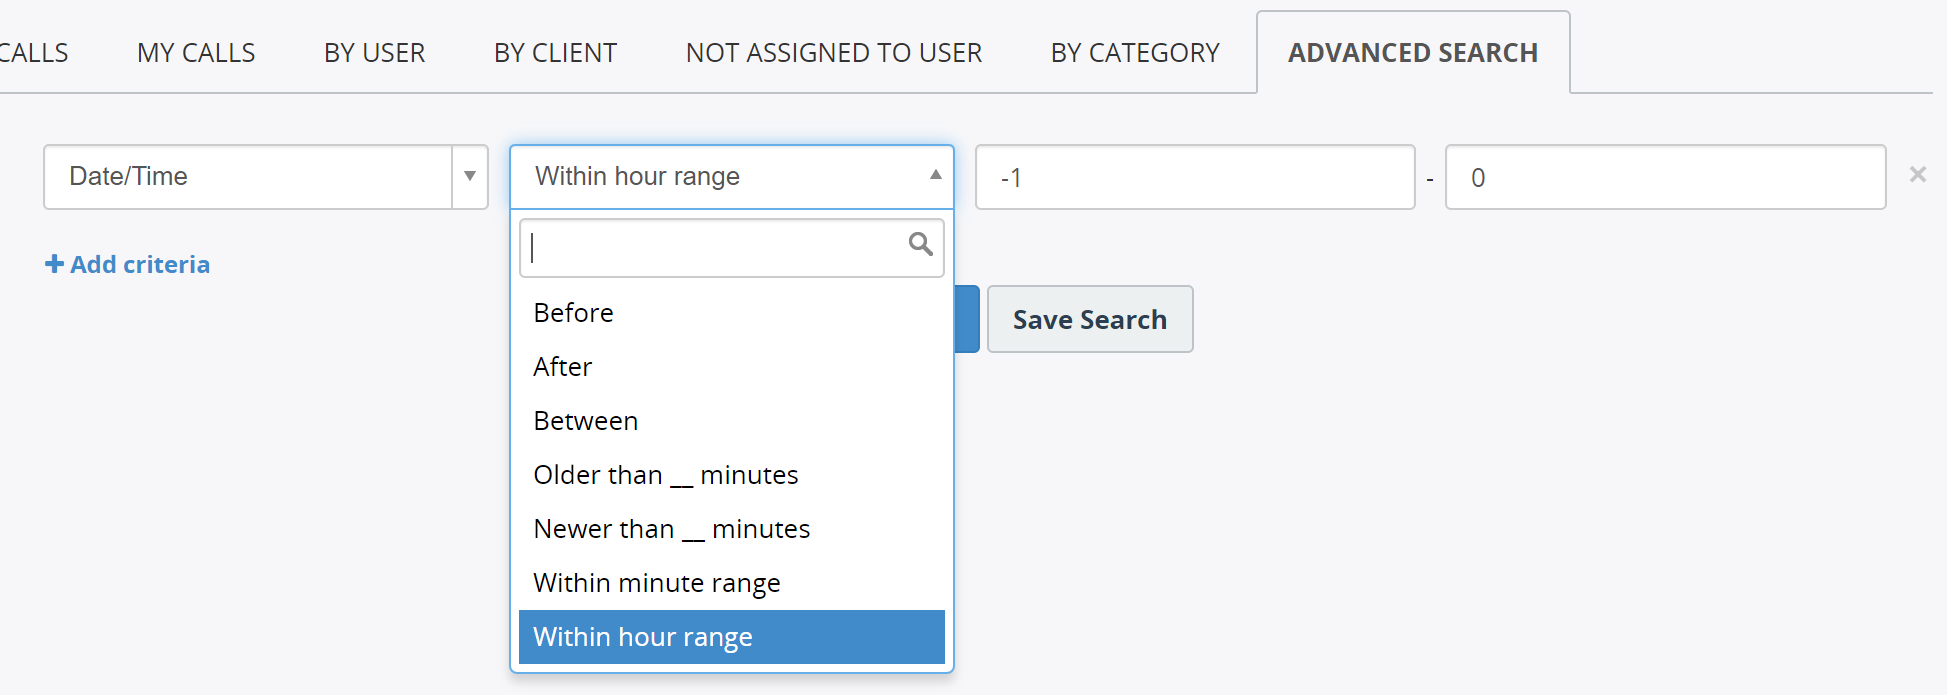Open the partially visible CALLS tab
The image size is (1947, 695).
[34, 53]
